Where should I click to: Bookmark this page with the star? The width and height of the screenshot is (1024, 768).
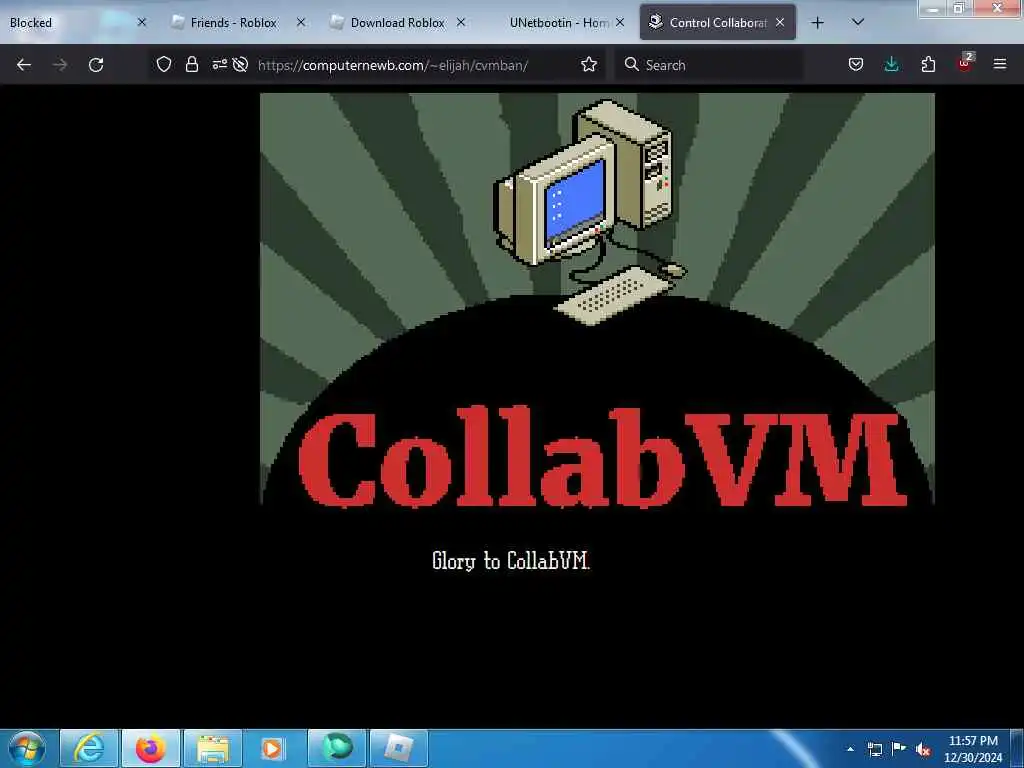[588, 64]
